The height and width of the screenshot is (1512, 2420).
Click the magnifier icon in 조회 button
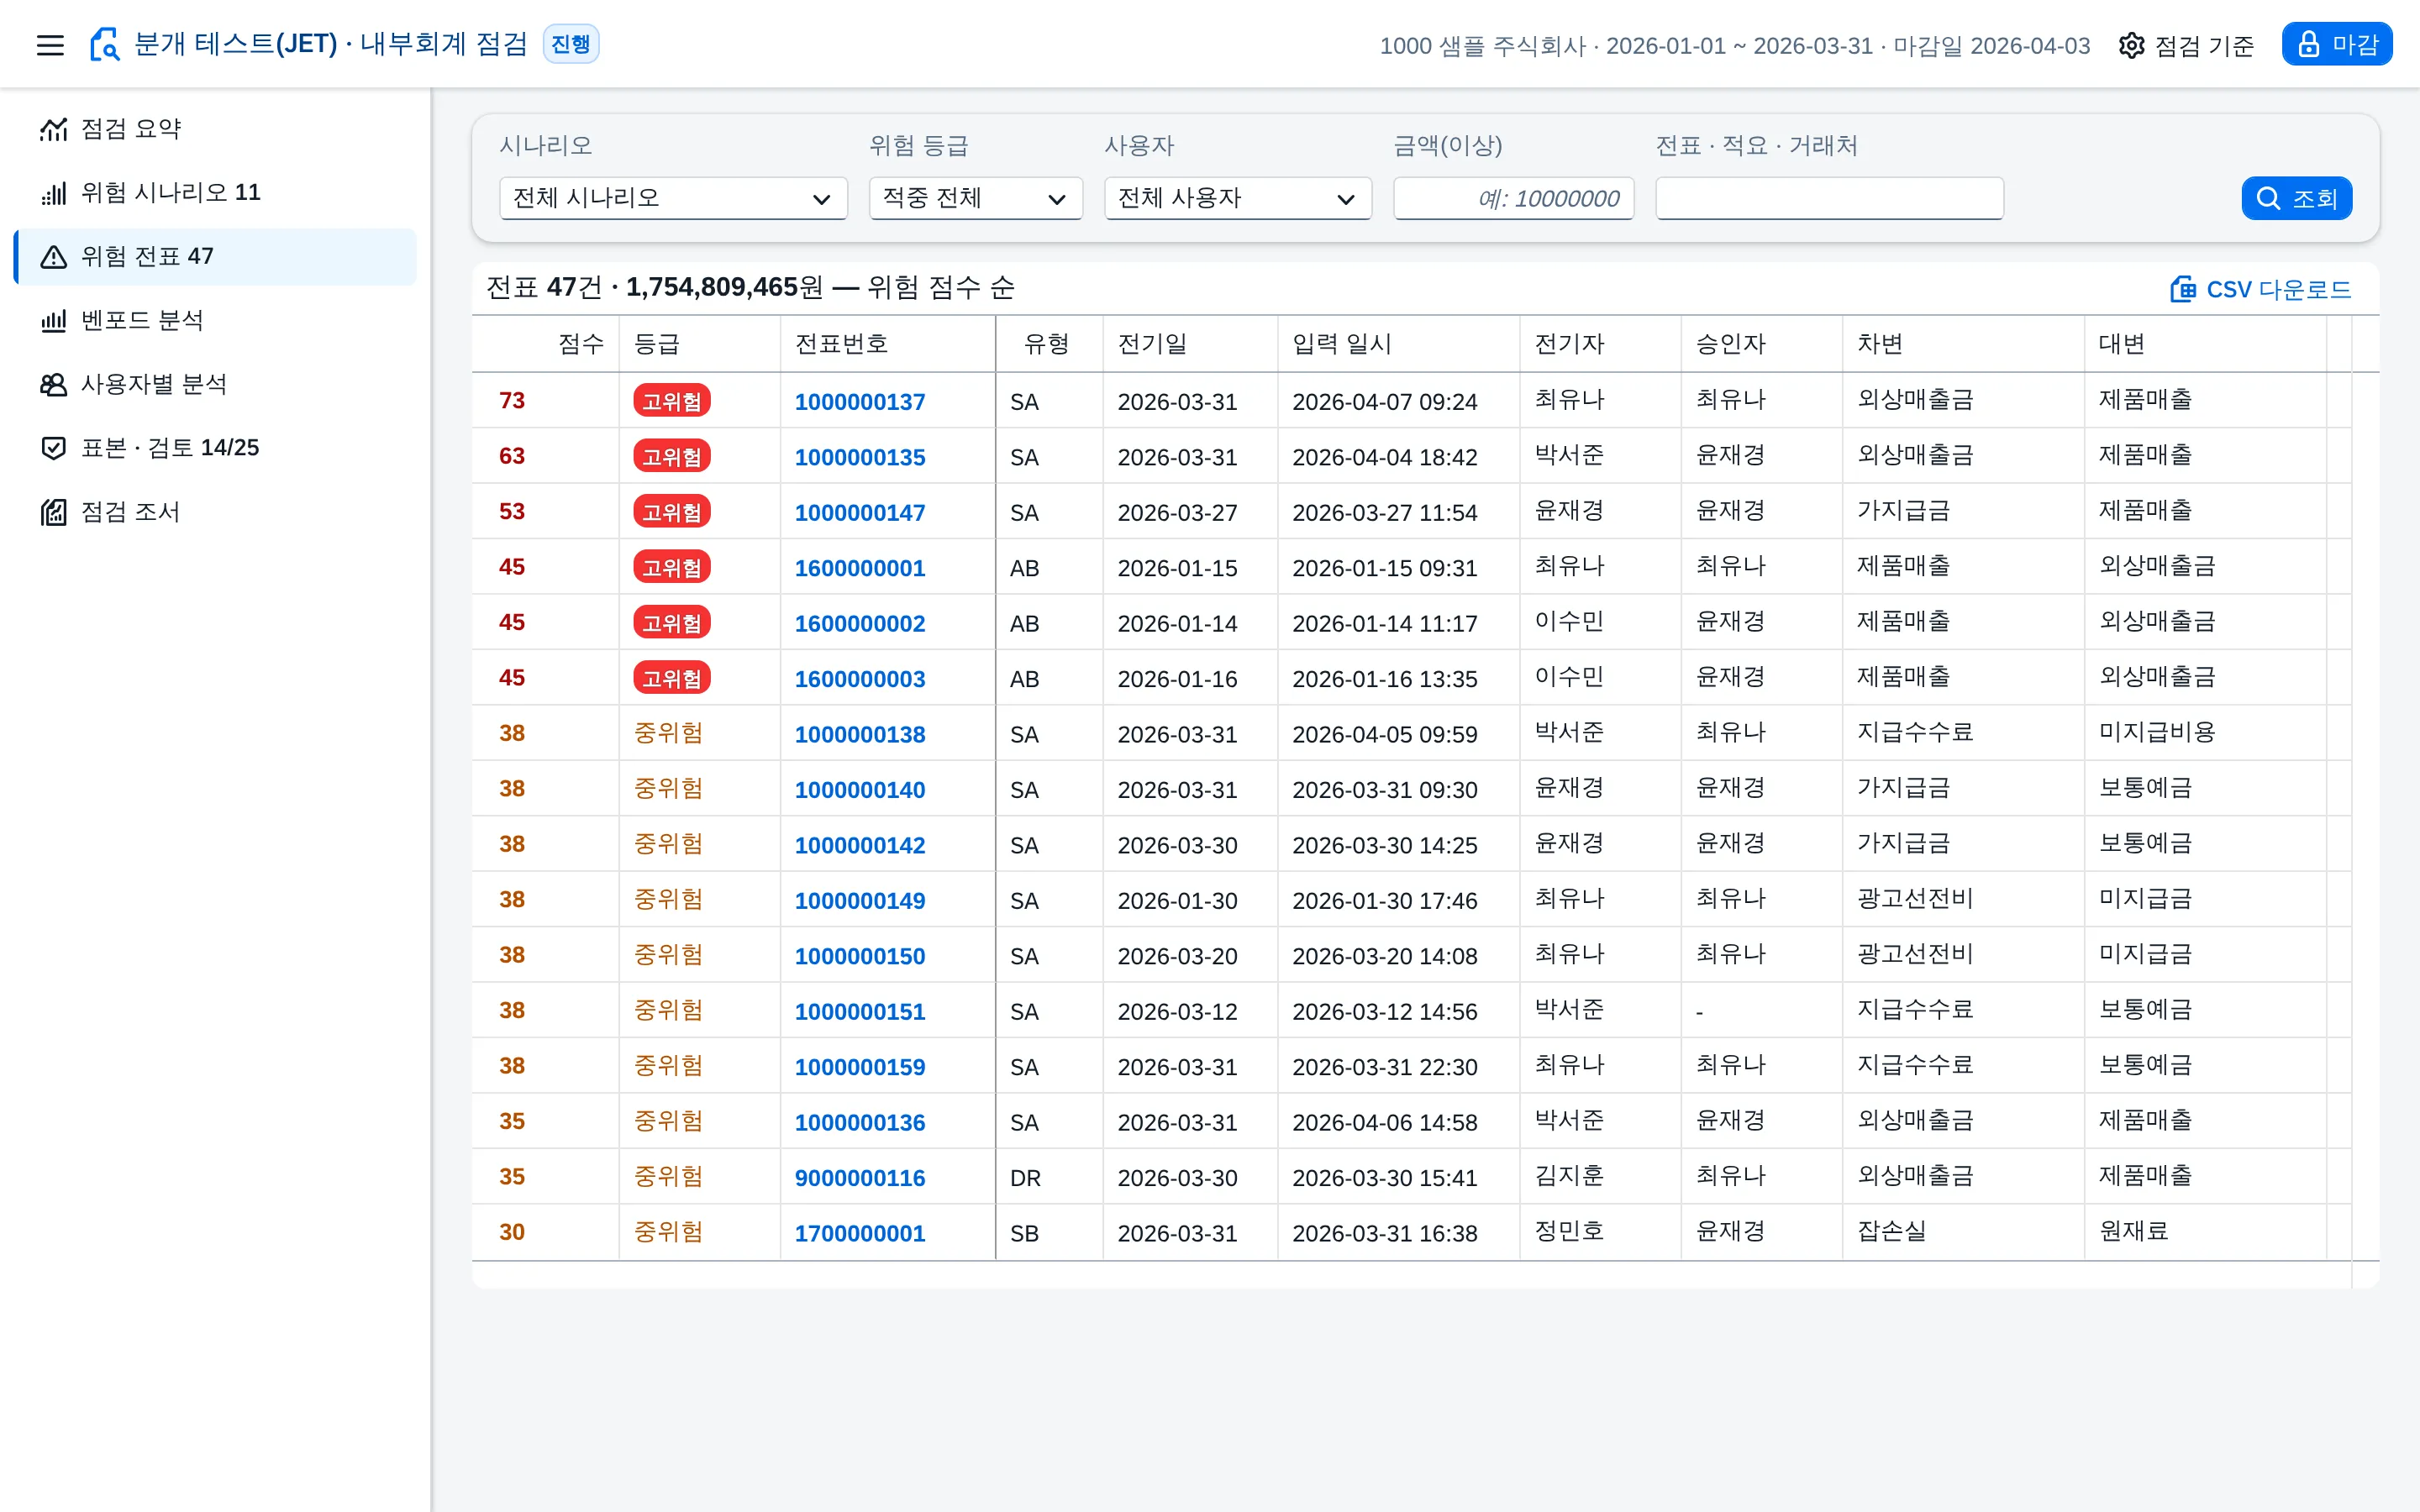click(x=2269, y=198)
